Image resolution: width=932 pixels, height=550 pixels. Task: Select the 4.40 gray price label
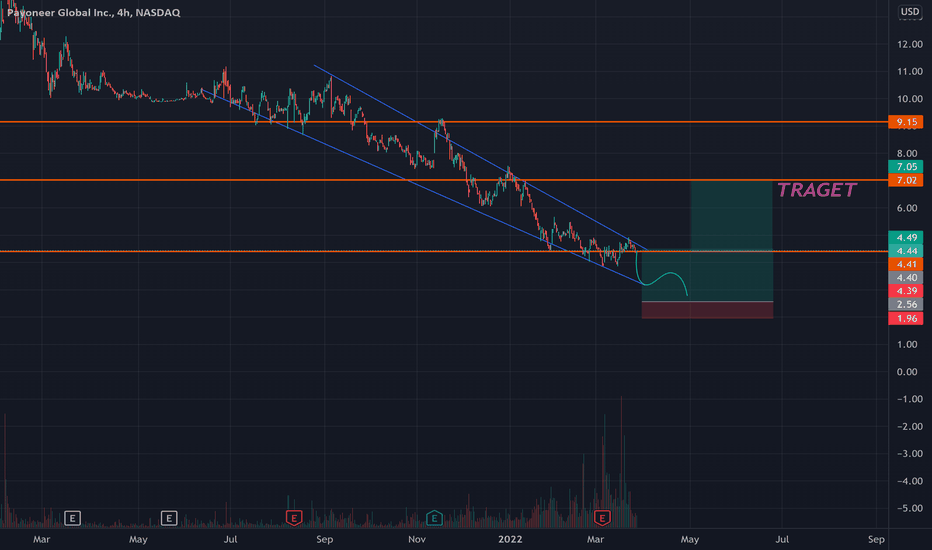(x=906, y=278)
